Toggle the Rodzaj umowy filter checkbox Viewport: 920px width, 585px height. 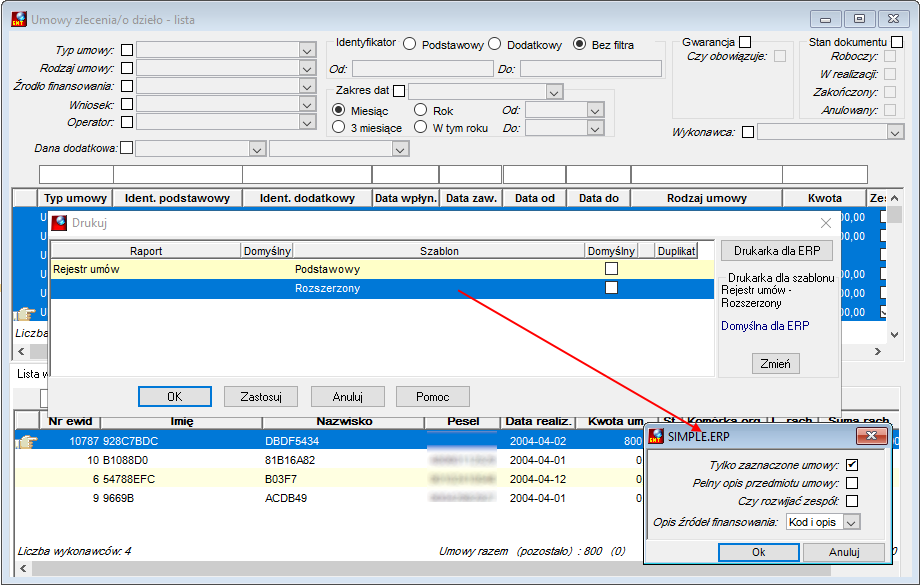click(127, 68)
